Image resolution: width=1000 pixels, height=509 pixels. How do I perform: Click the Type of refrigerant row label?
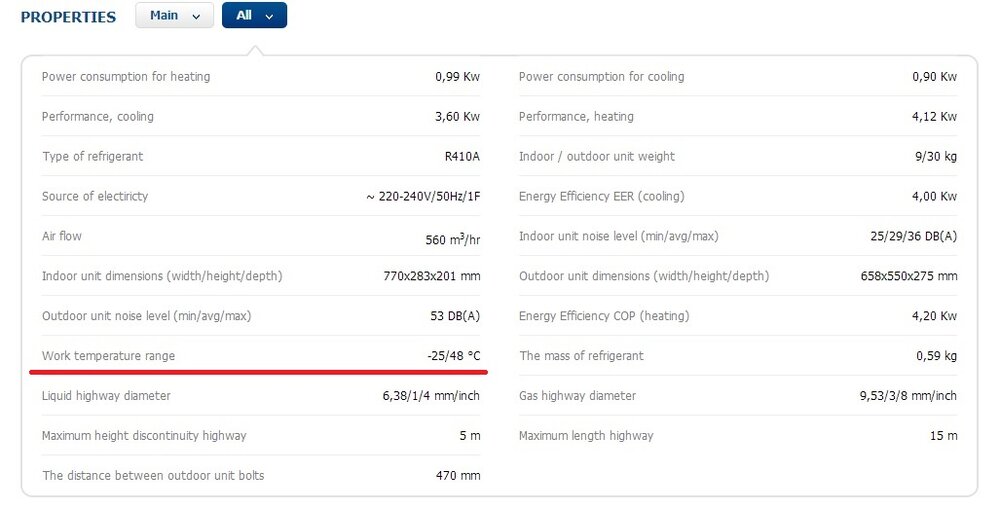[92, 156]
